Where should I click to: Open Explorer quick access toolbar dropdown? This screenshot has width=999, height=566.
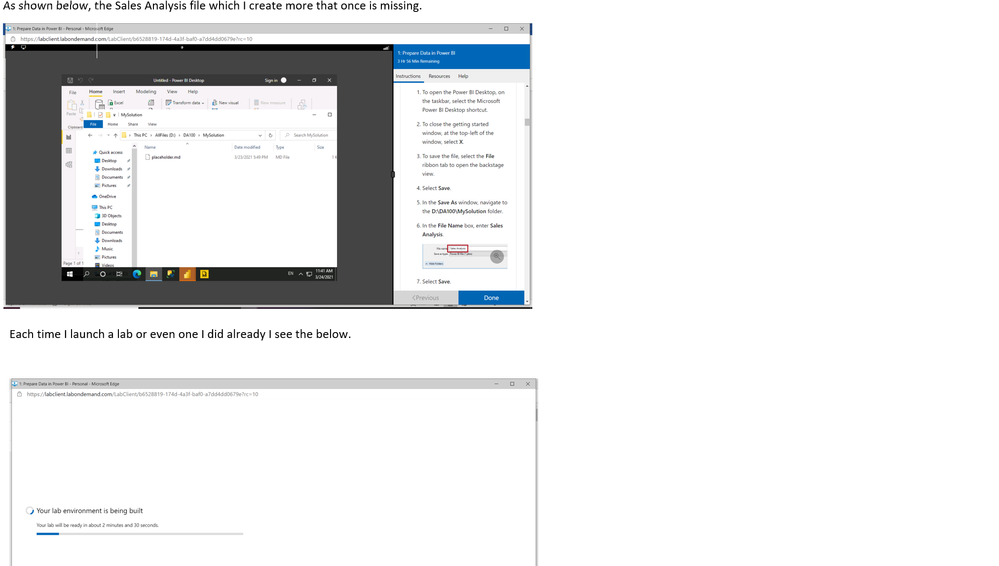point(114,115)
